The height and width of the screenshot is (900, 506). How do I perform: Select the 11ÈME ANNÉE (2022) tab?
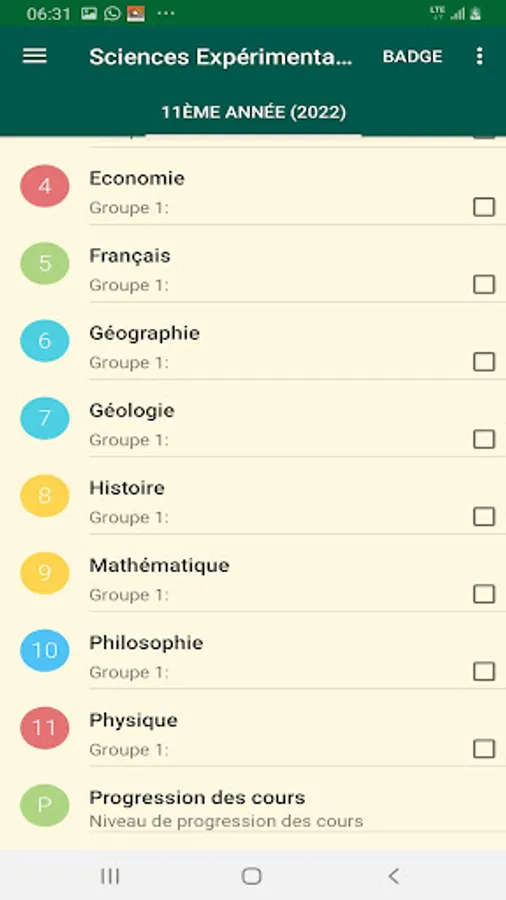coord(253,112)
